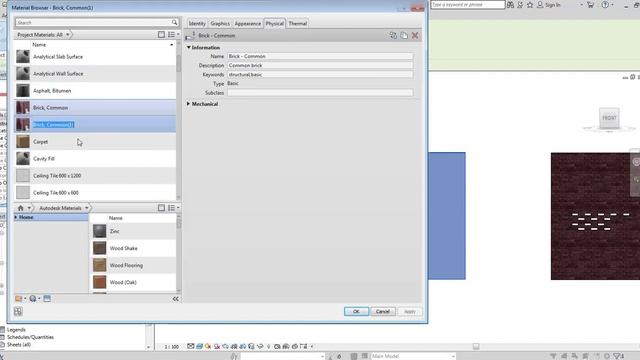Open Autodesk Exchange shopping cart icon
The width and height of the screenshot is (640, 360).
pos(590,5)
